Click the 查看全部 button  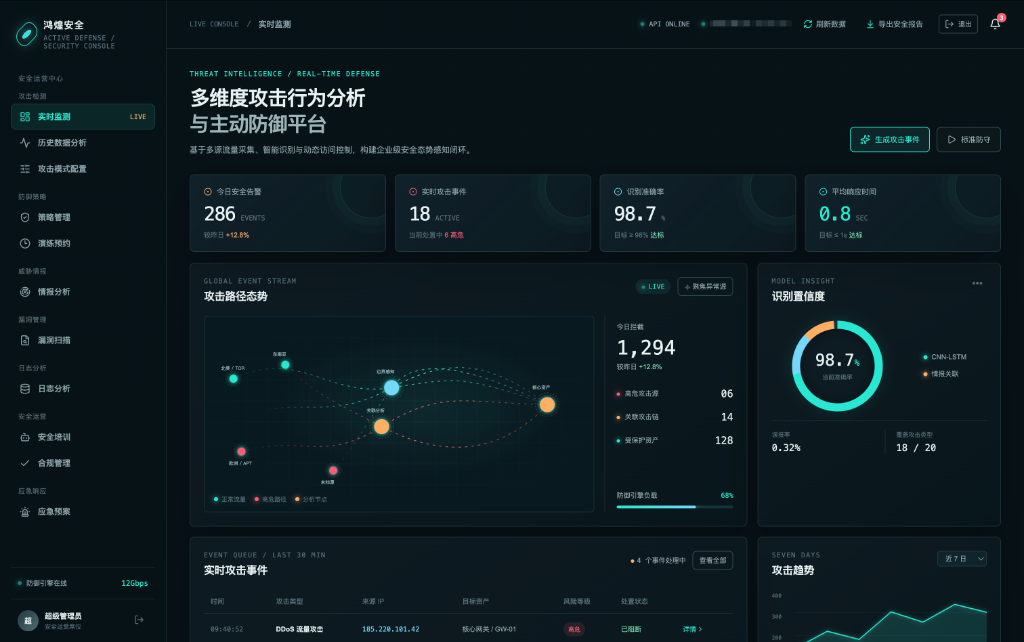[x=712, y=560]
